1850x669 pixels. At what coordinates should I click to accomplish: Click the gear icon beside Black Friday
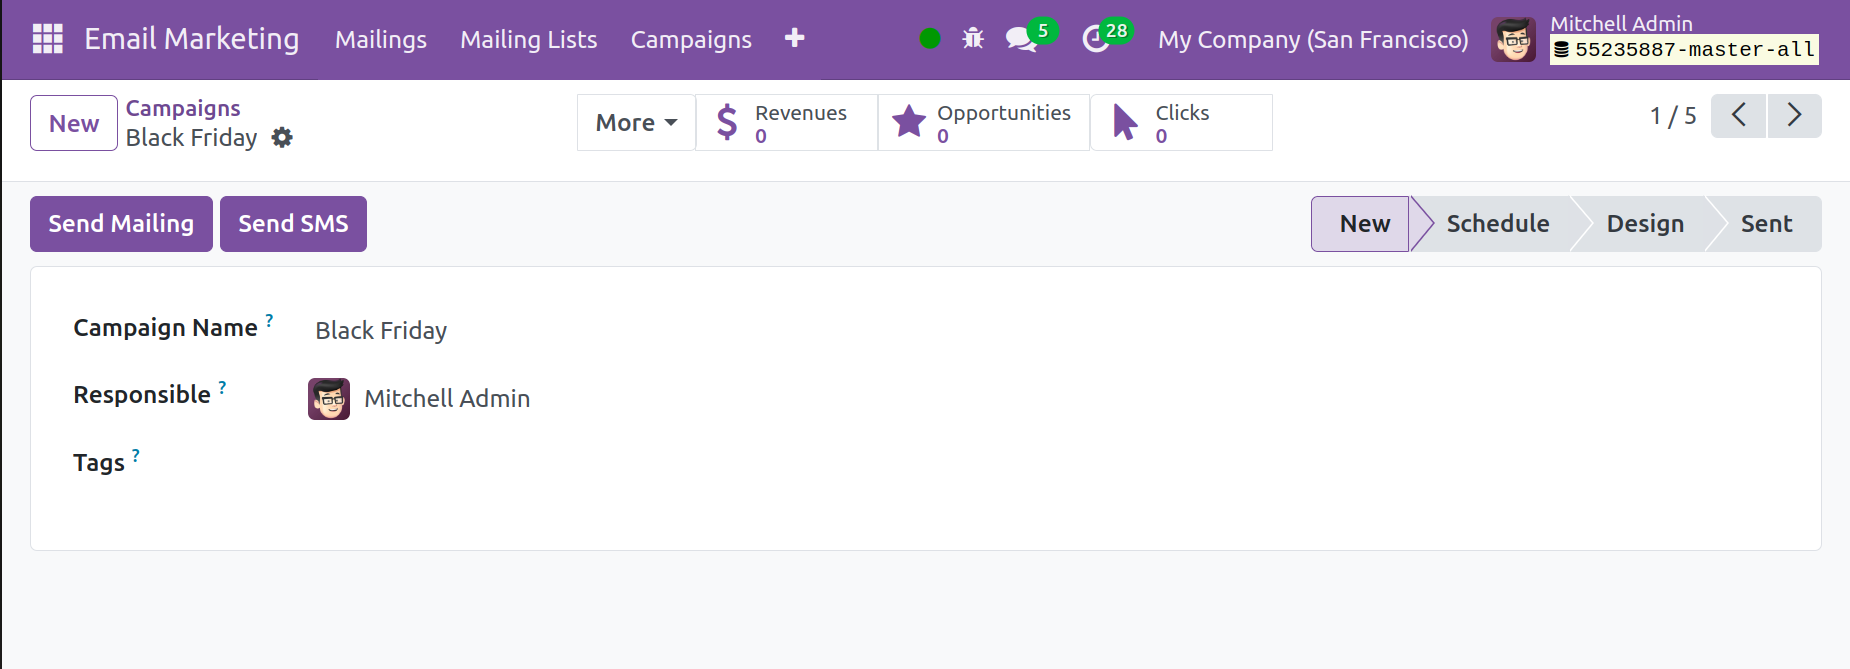282,138
